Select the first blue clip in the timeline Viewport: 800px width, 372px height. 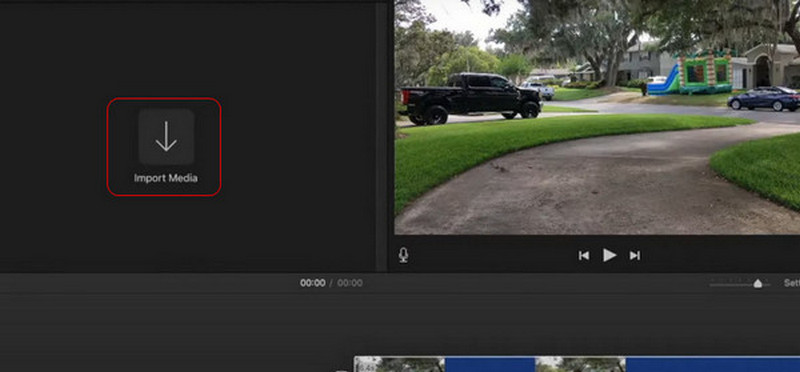click(x=490, y=364)
